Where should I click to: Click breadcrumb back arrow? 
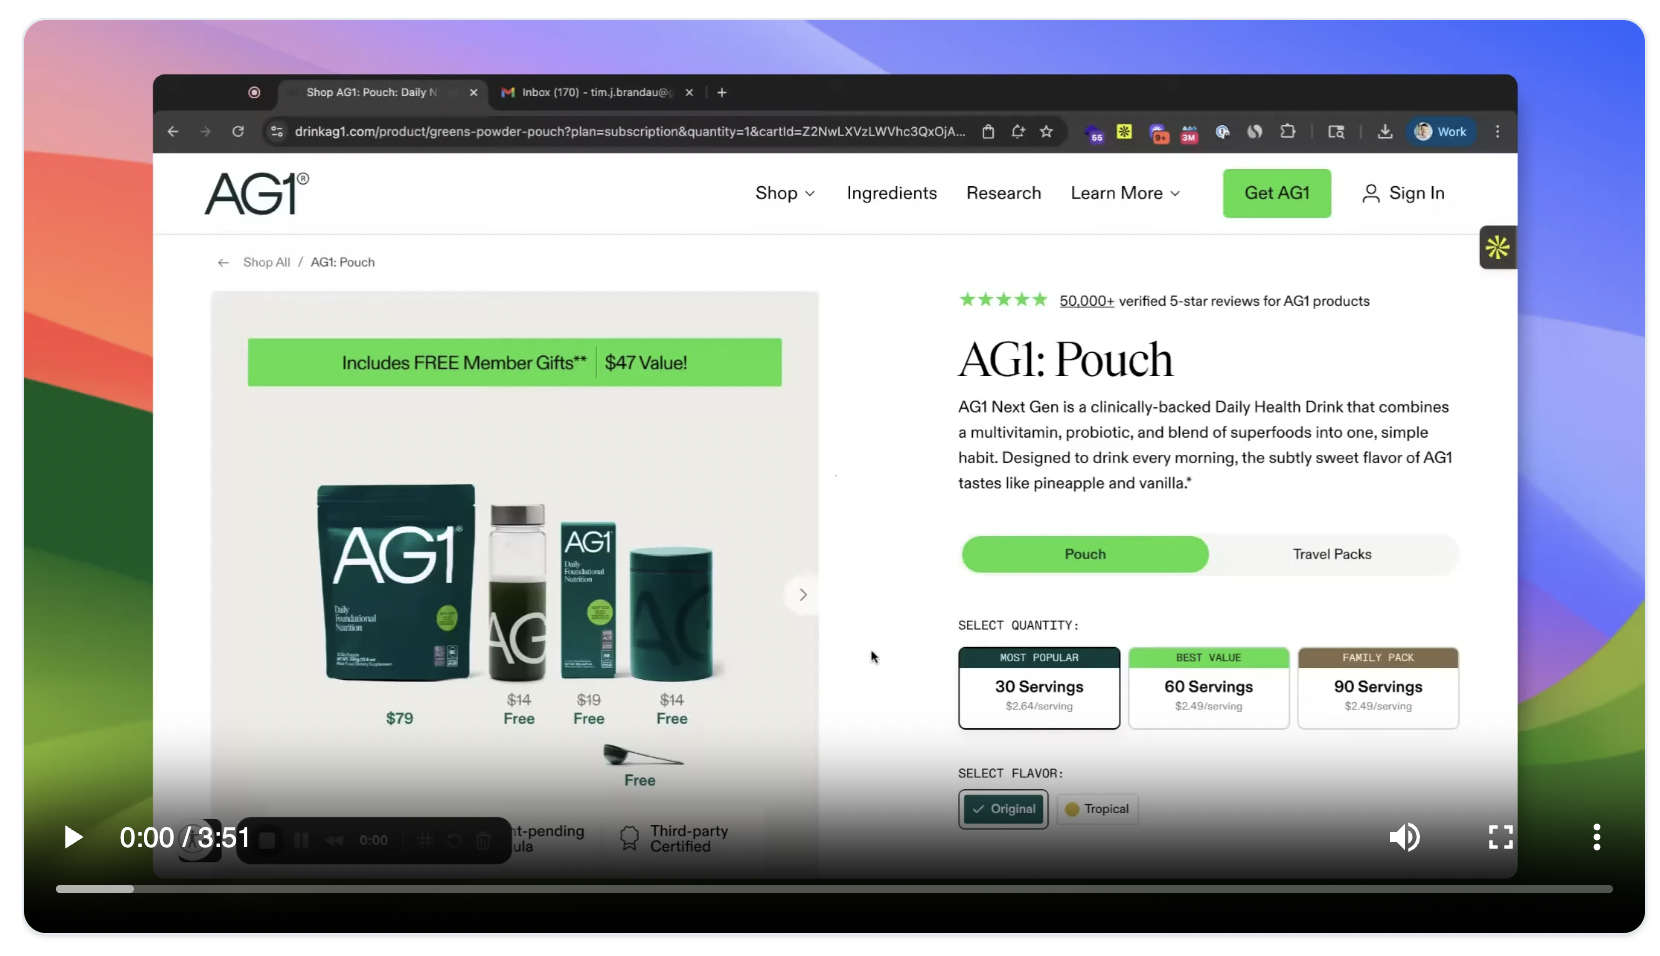point(223,262)
